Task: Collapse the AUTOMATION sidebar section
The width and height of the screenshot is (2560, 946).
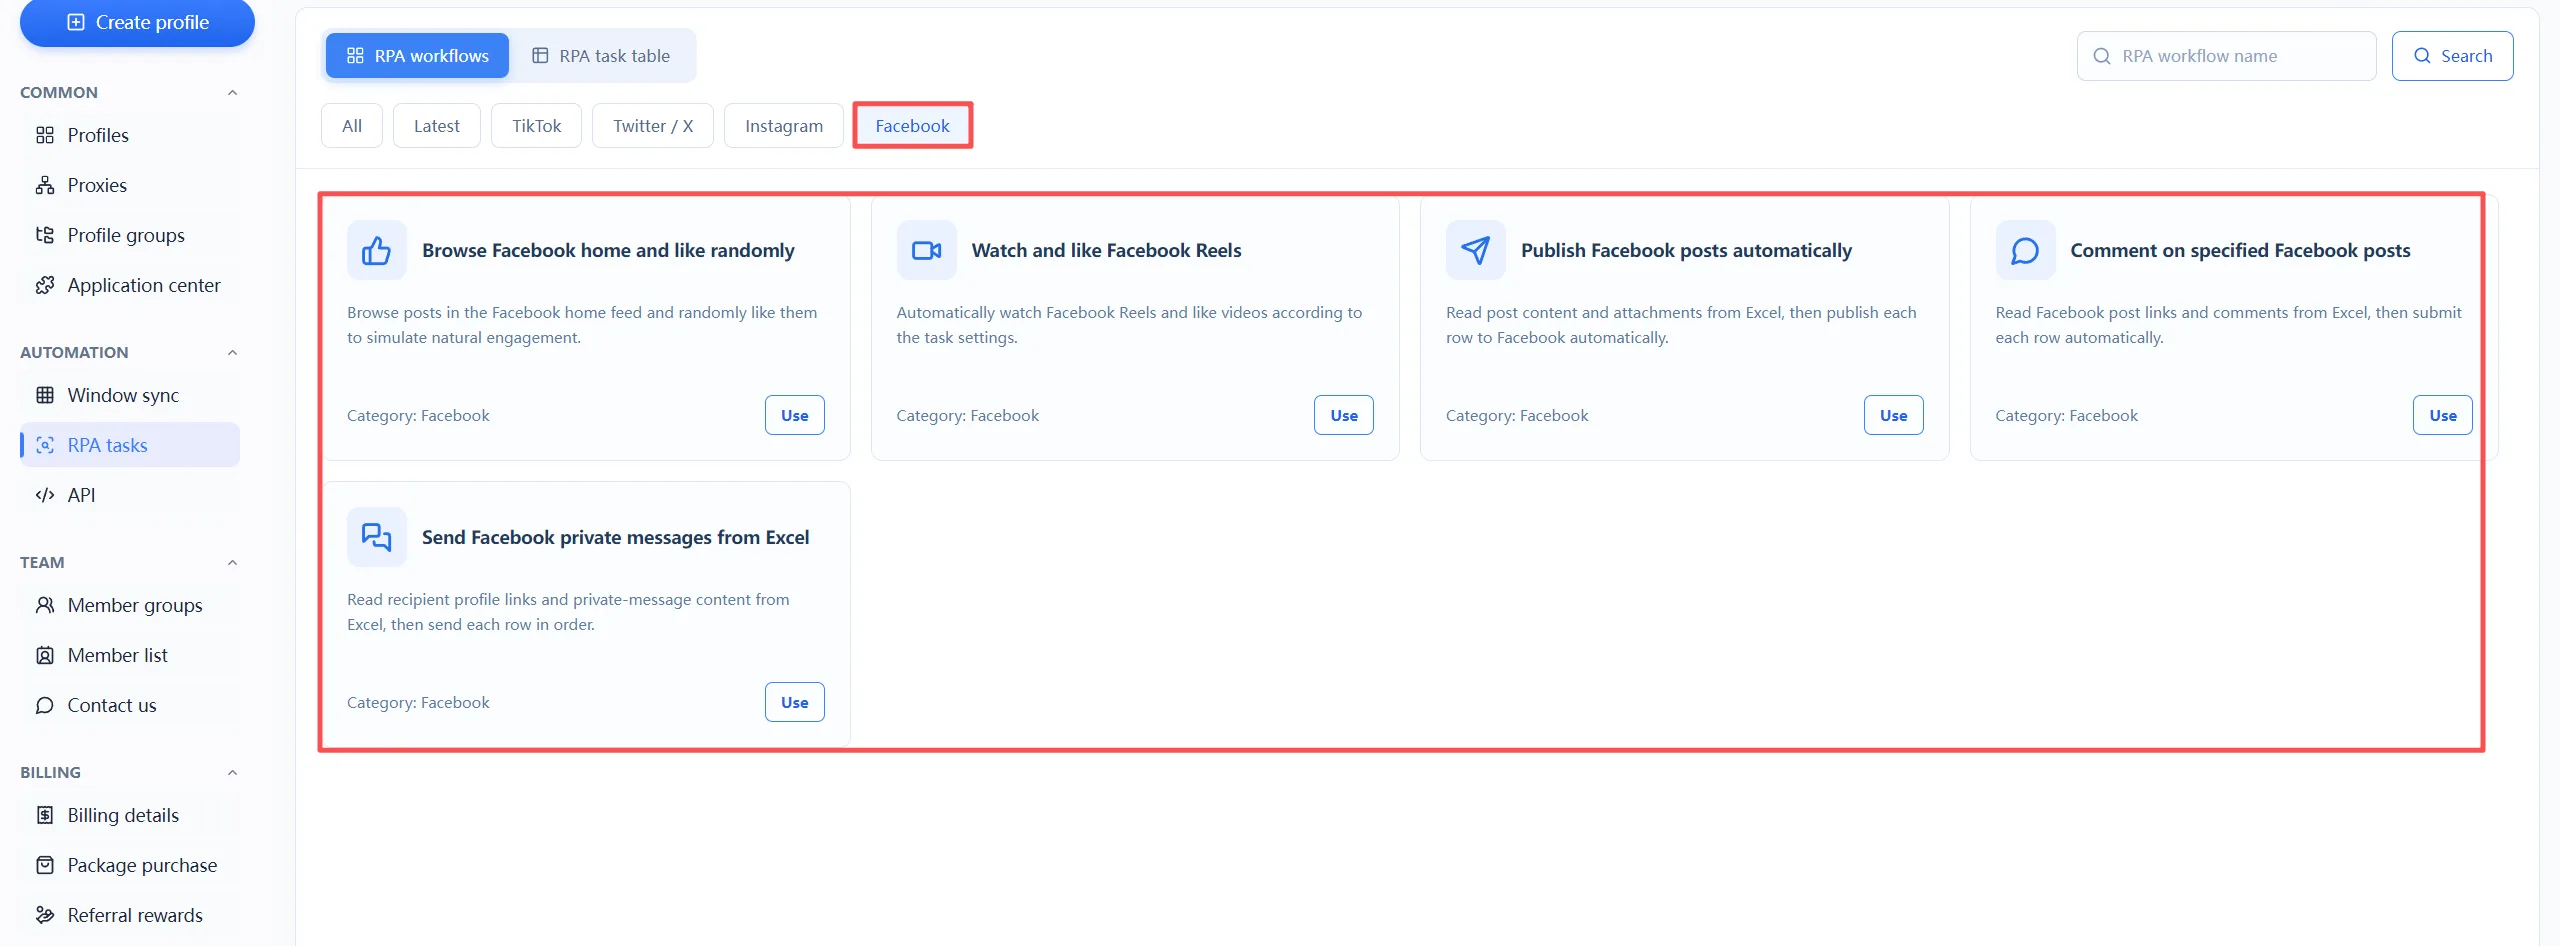Action: (x=232, y=352)
